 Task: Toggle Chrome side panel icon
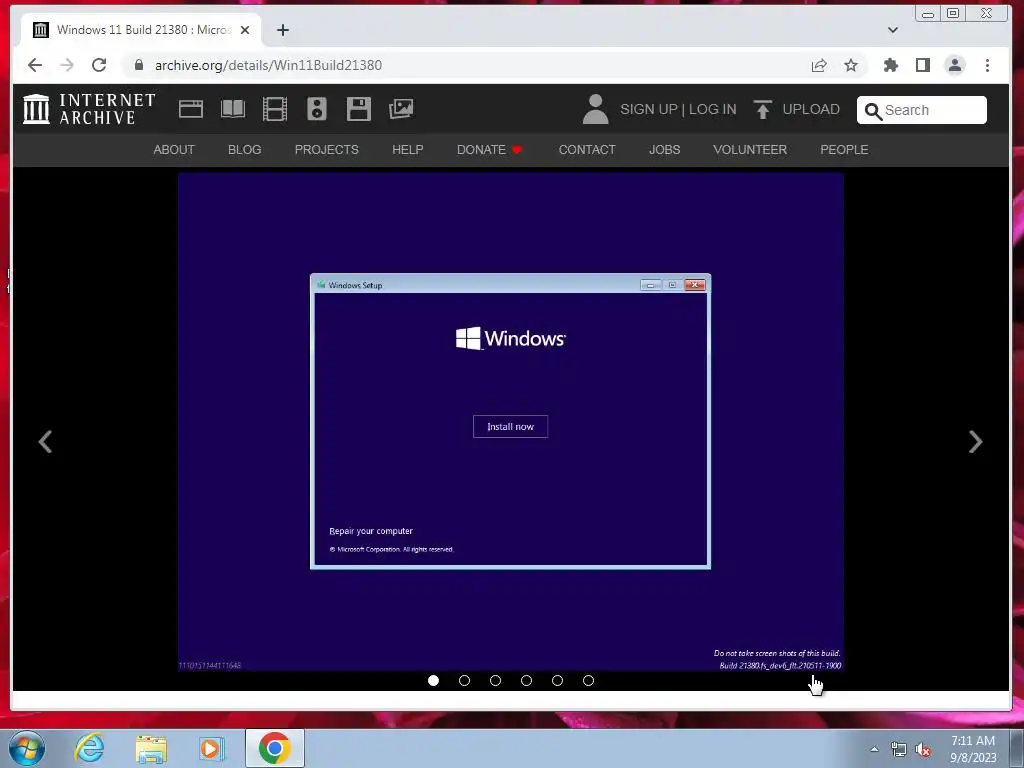923,65
